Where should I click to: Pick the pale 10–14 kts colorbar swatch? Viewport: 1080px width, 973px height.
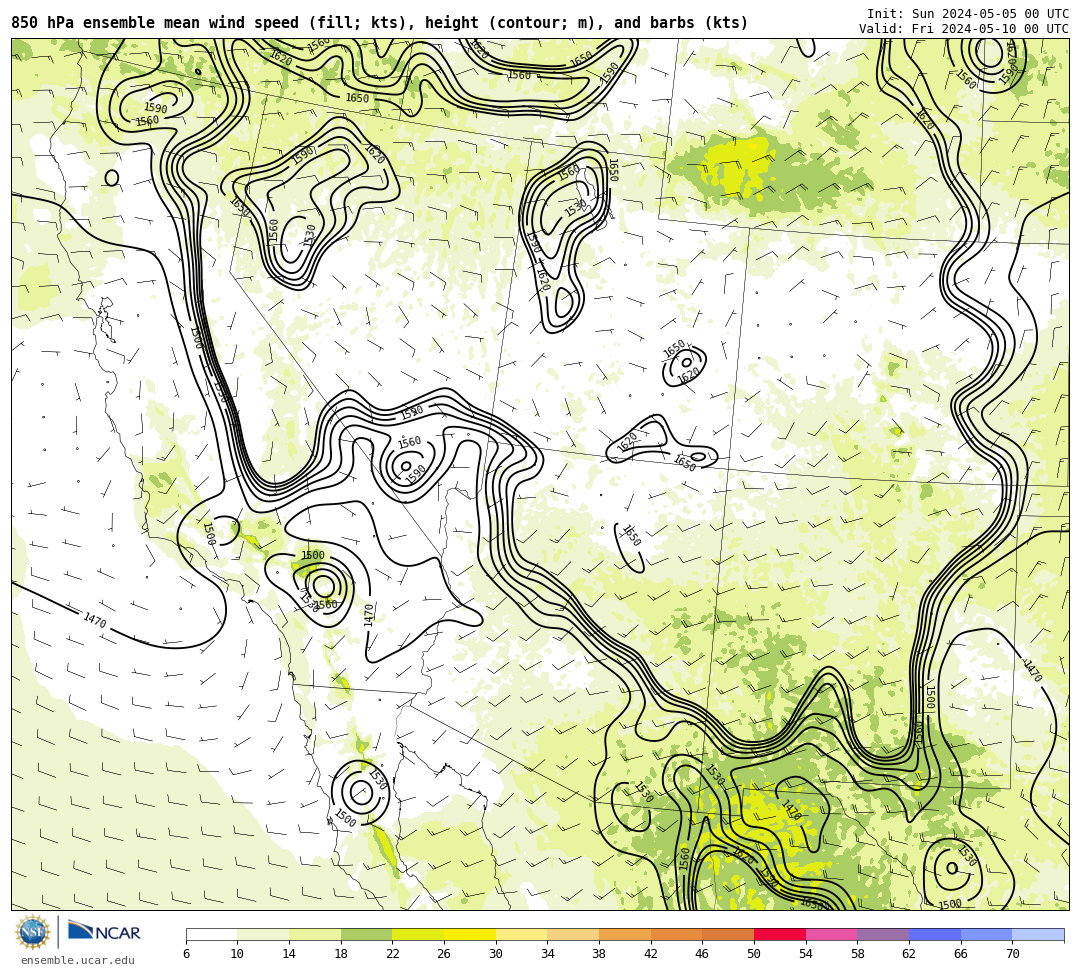point(263,934)
